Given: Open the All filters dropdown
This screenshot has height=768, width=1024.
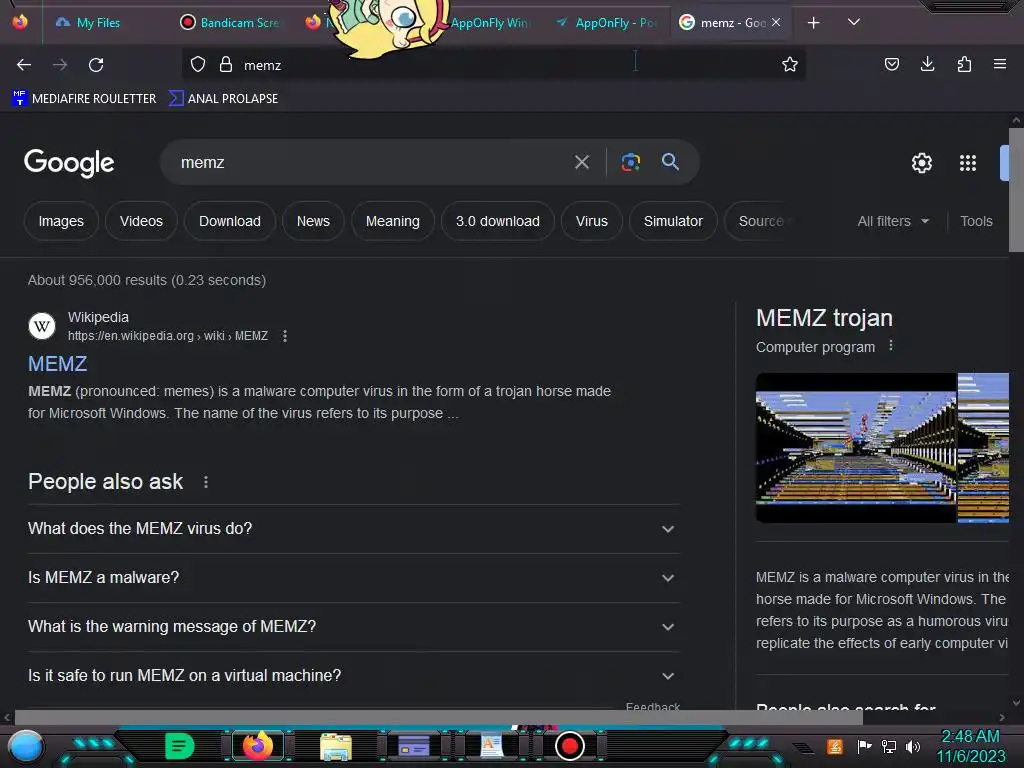Looking at the screenshot, I should pyautogui.click(x=893, y=221).
